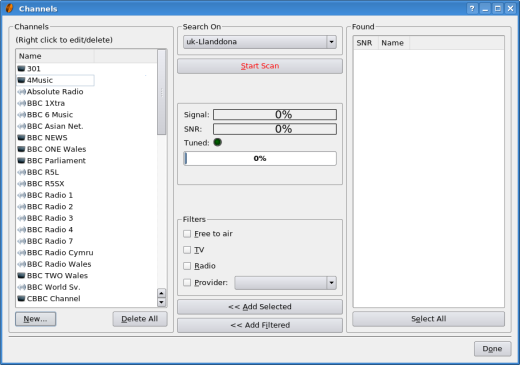Delete all channels with Delete All

[140, 319]
